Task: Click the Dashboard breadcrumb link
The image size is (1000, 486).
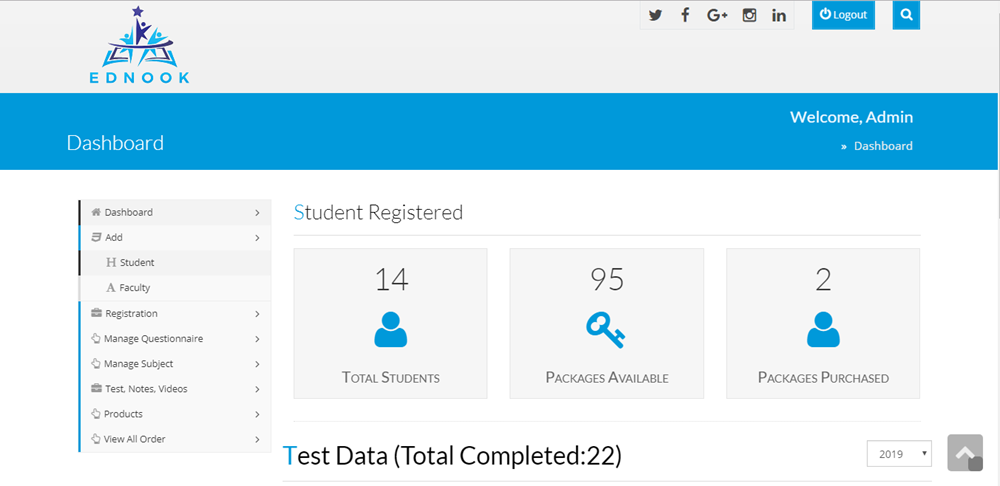Action: (x=883, y=146)
